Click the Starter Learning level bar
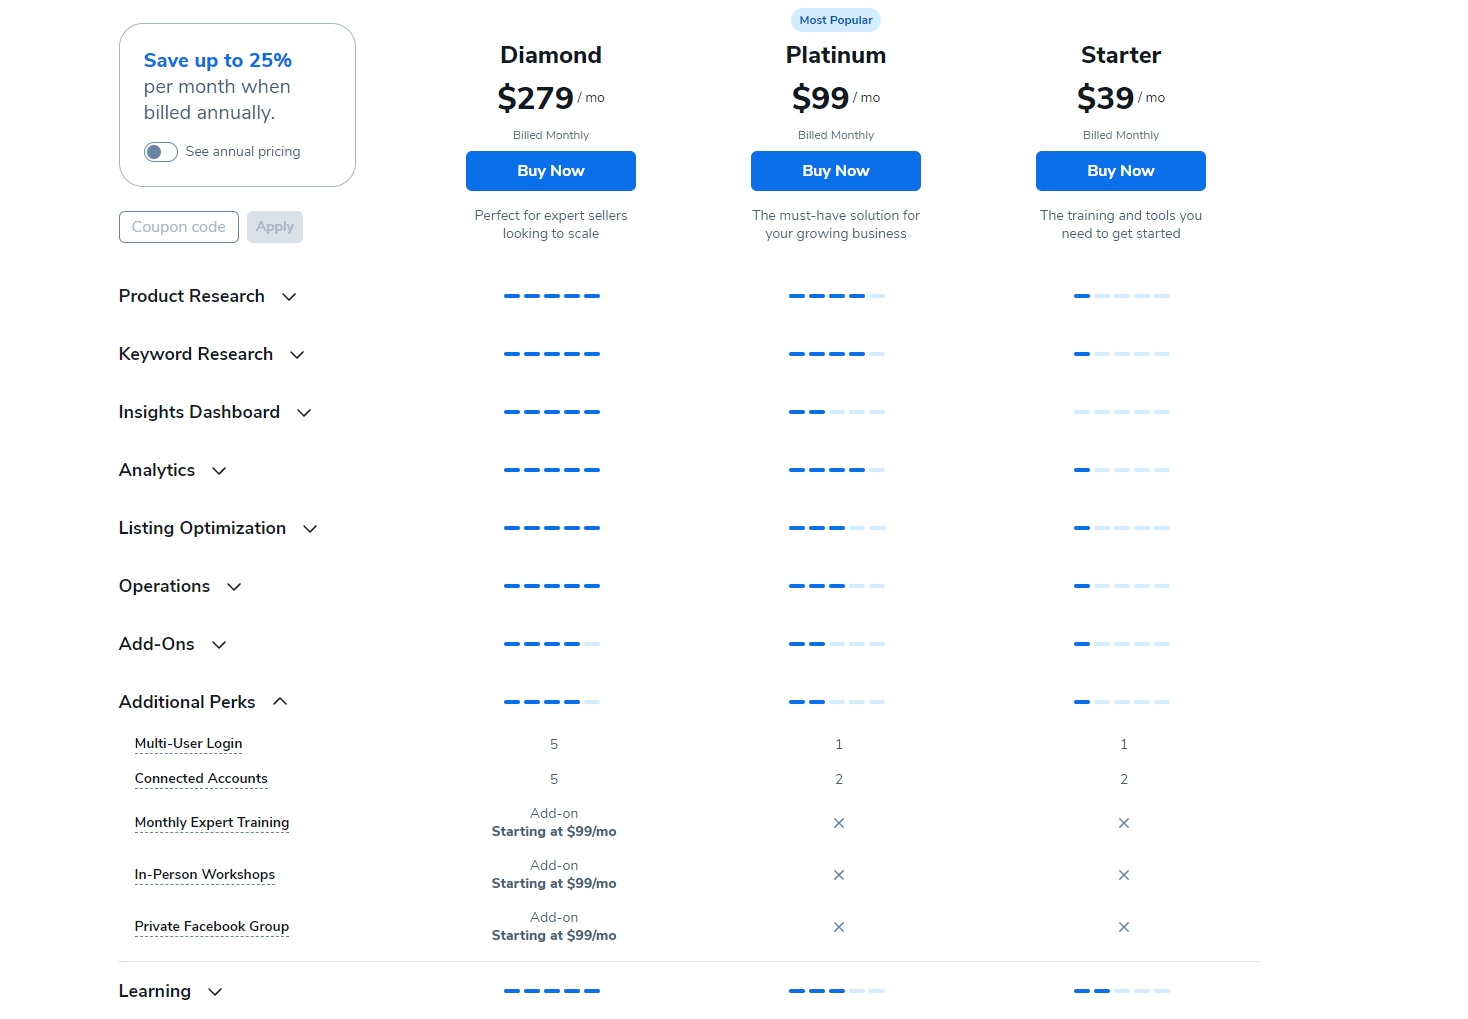This screenshot has height=1019, width=1468. 1122,991
